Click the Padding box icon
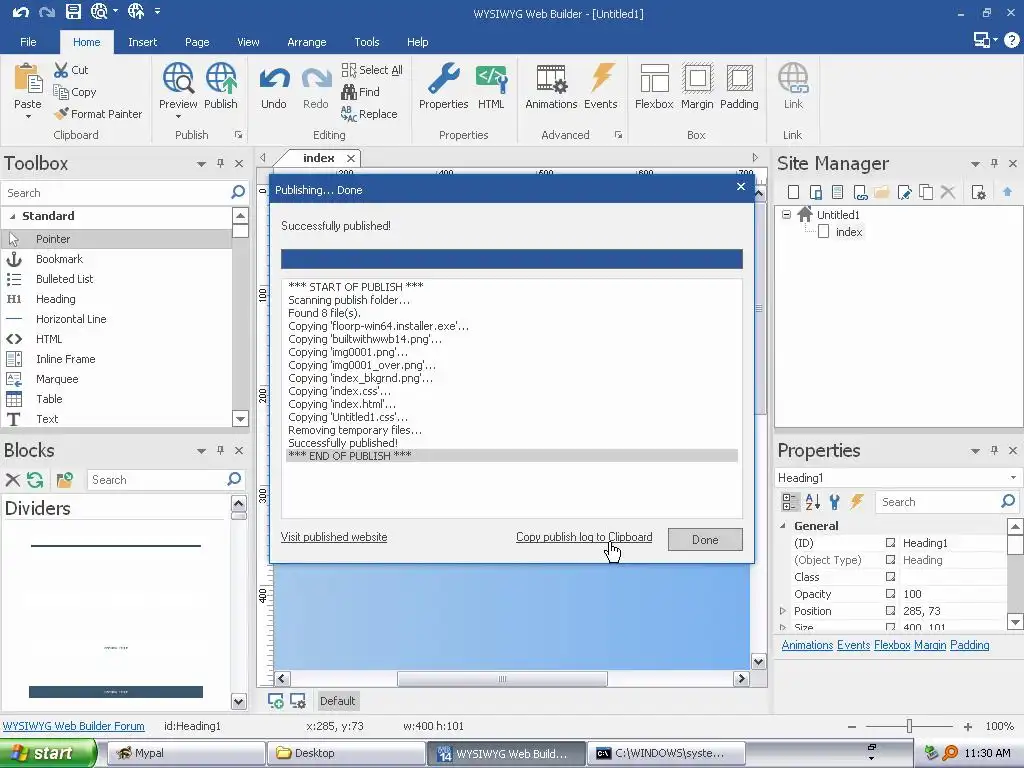This screenshot has height=768, width=1024. 739,78
